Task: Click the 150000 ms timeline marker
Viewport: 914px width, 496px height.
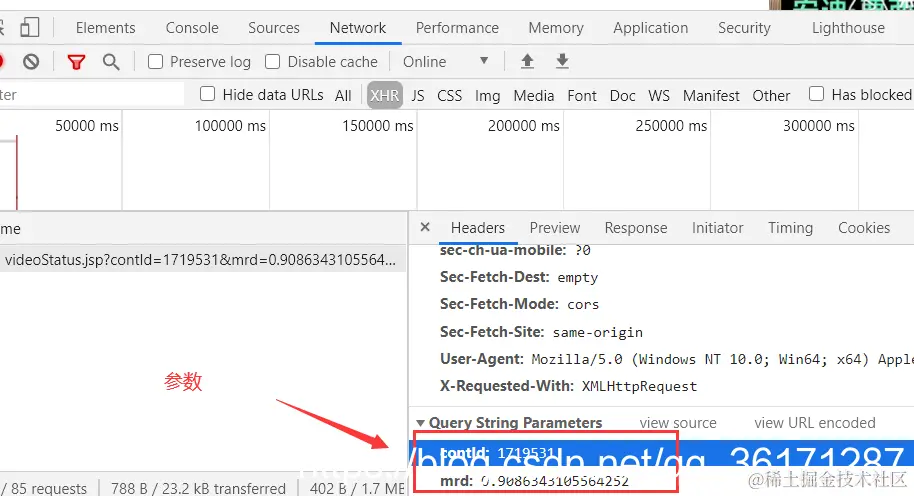Action: pyautogui.click(x=378, y=126)
